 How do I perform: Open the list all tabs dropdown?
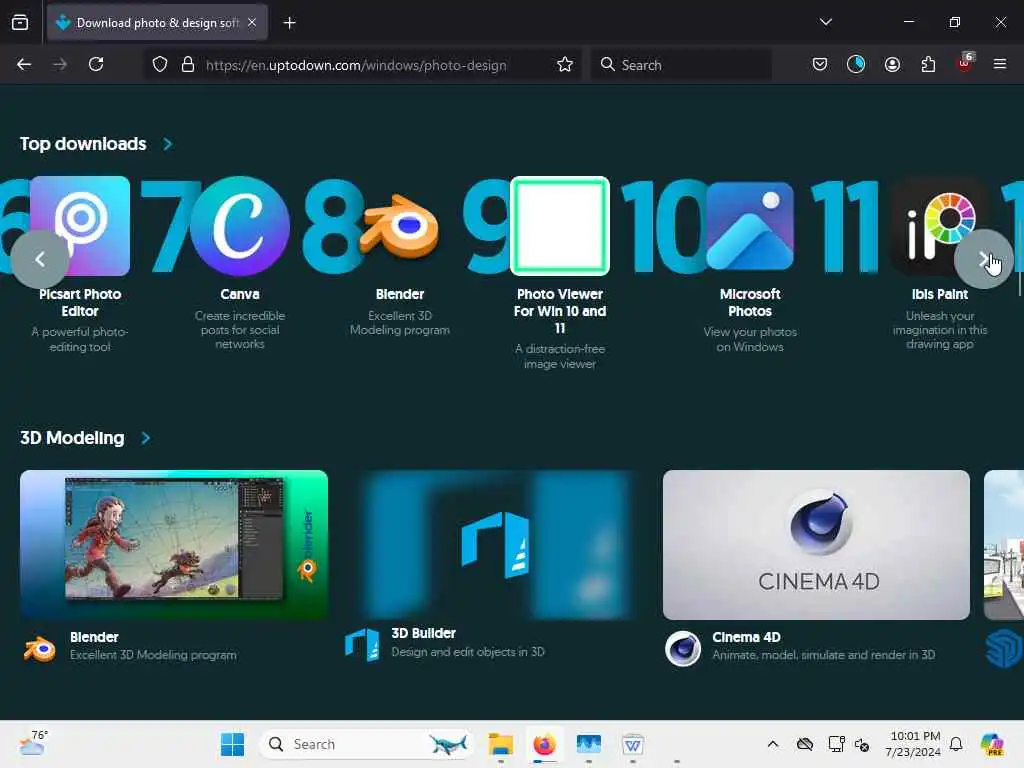[x=825, y=22]
